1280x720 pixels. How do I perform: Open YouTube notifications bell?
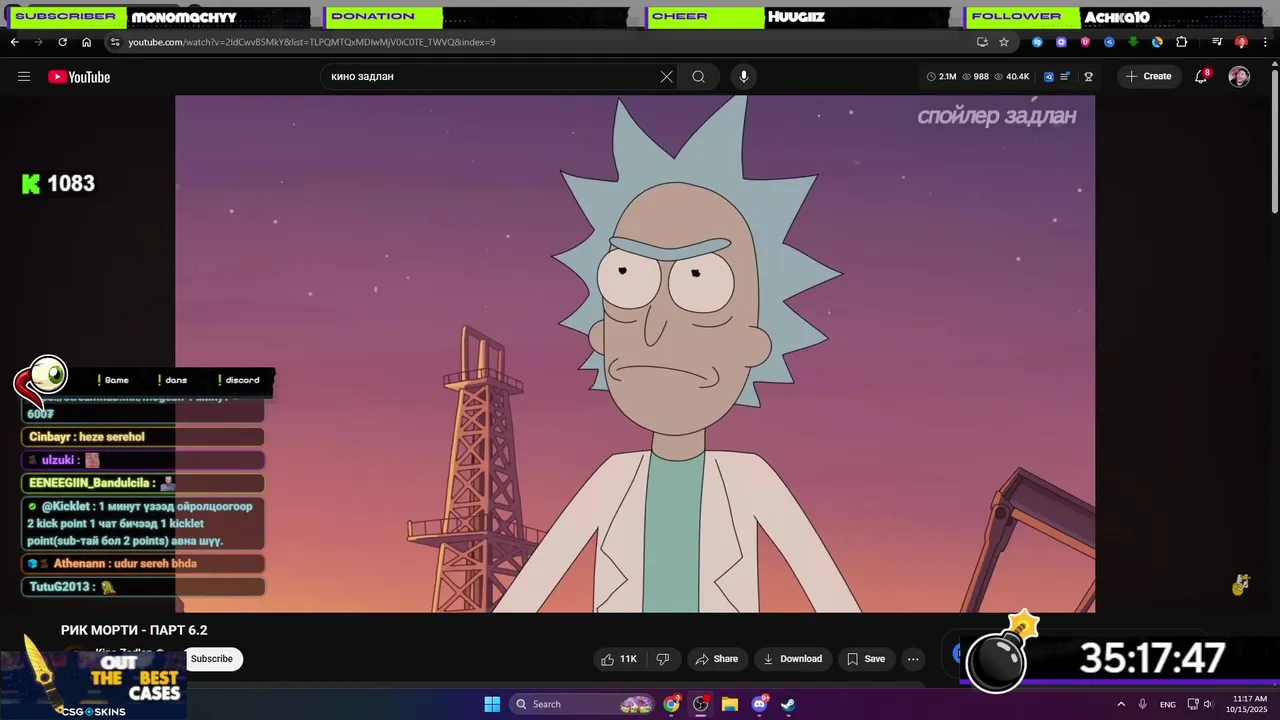(1202, 77)
